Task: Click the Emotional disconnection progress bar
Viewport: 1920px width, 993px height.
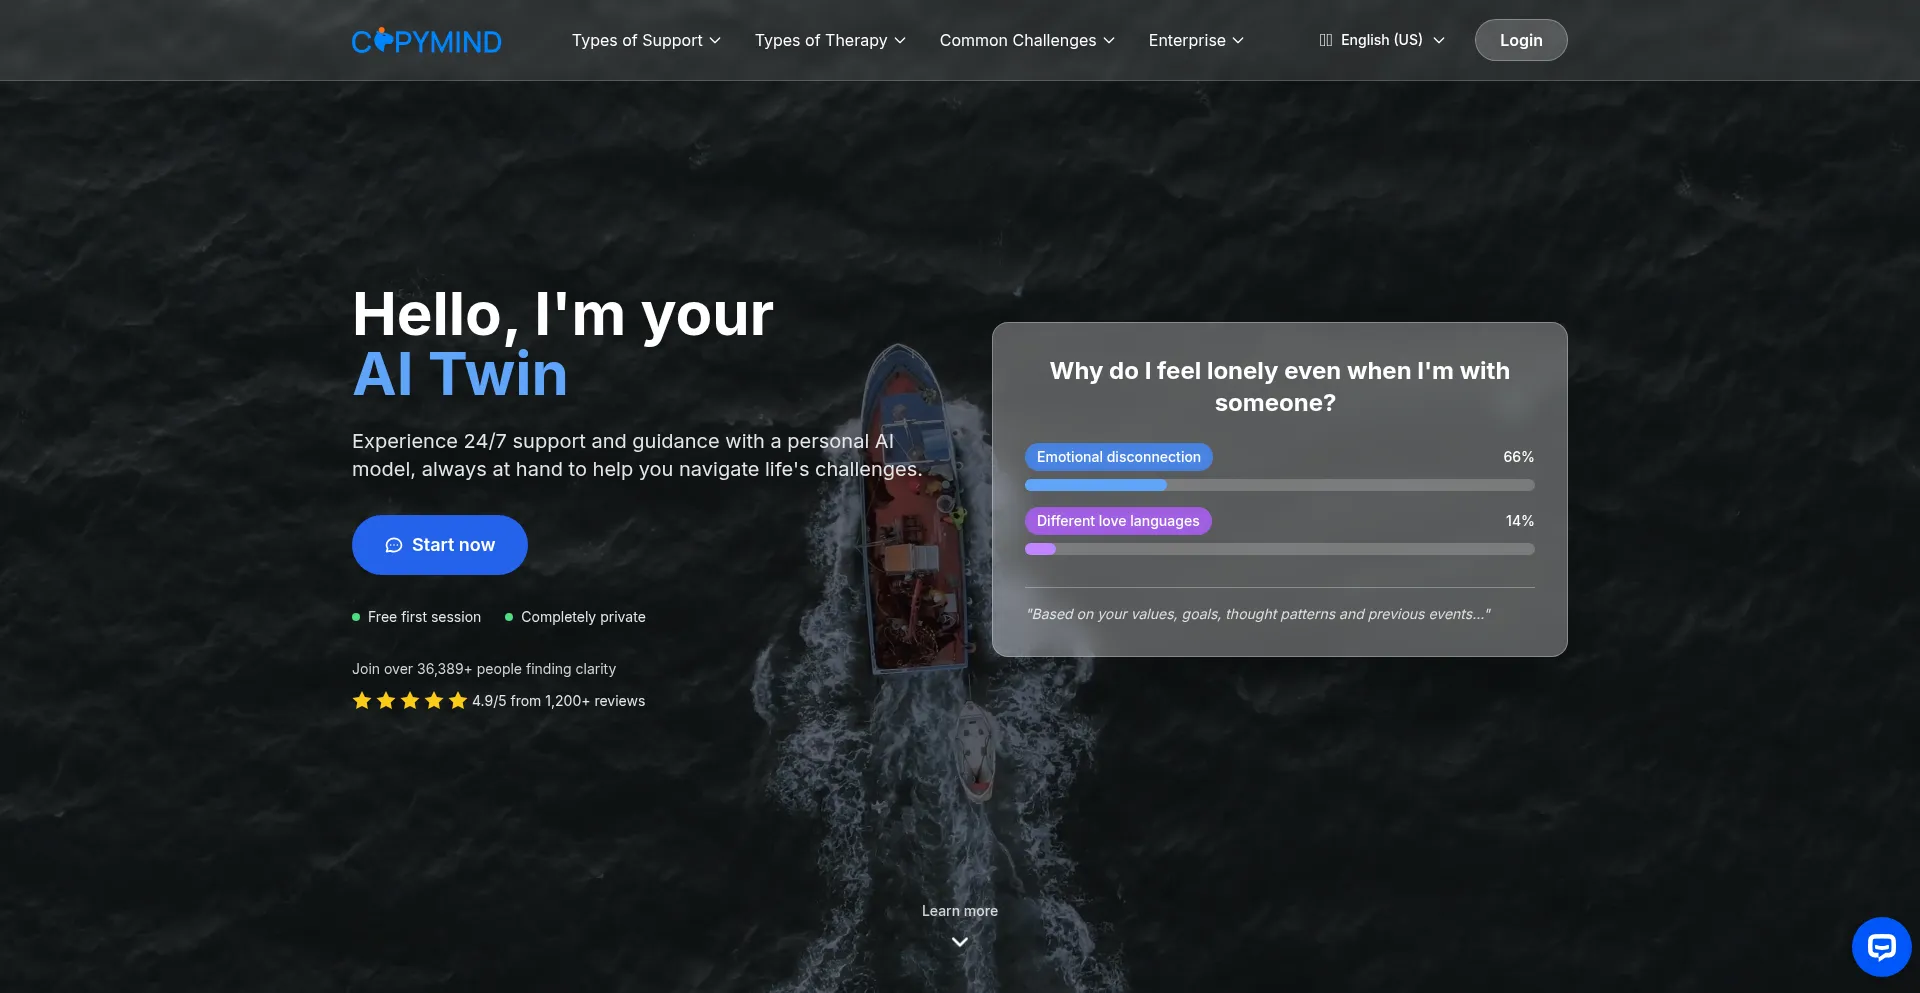Action: click(1280, 485)
